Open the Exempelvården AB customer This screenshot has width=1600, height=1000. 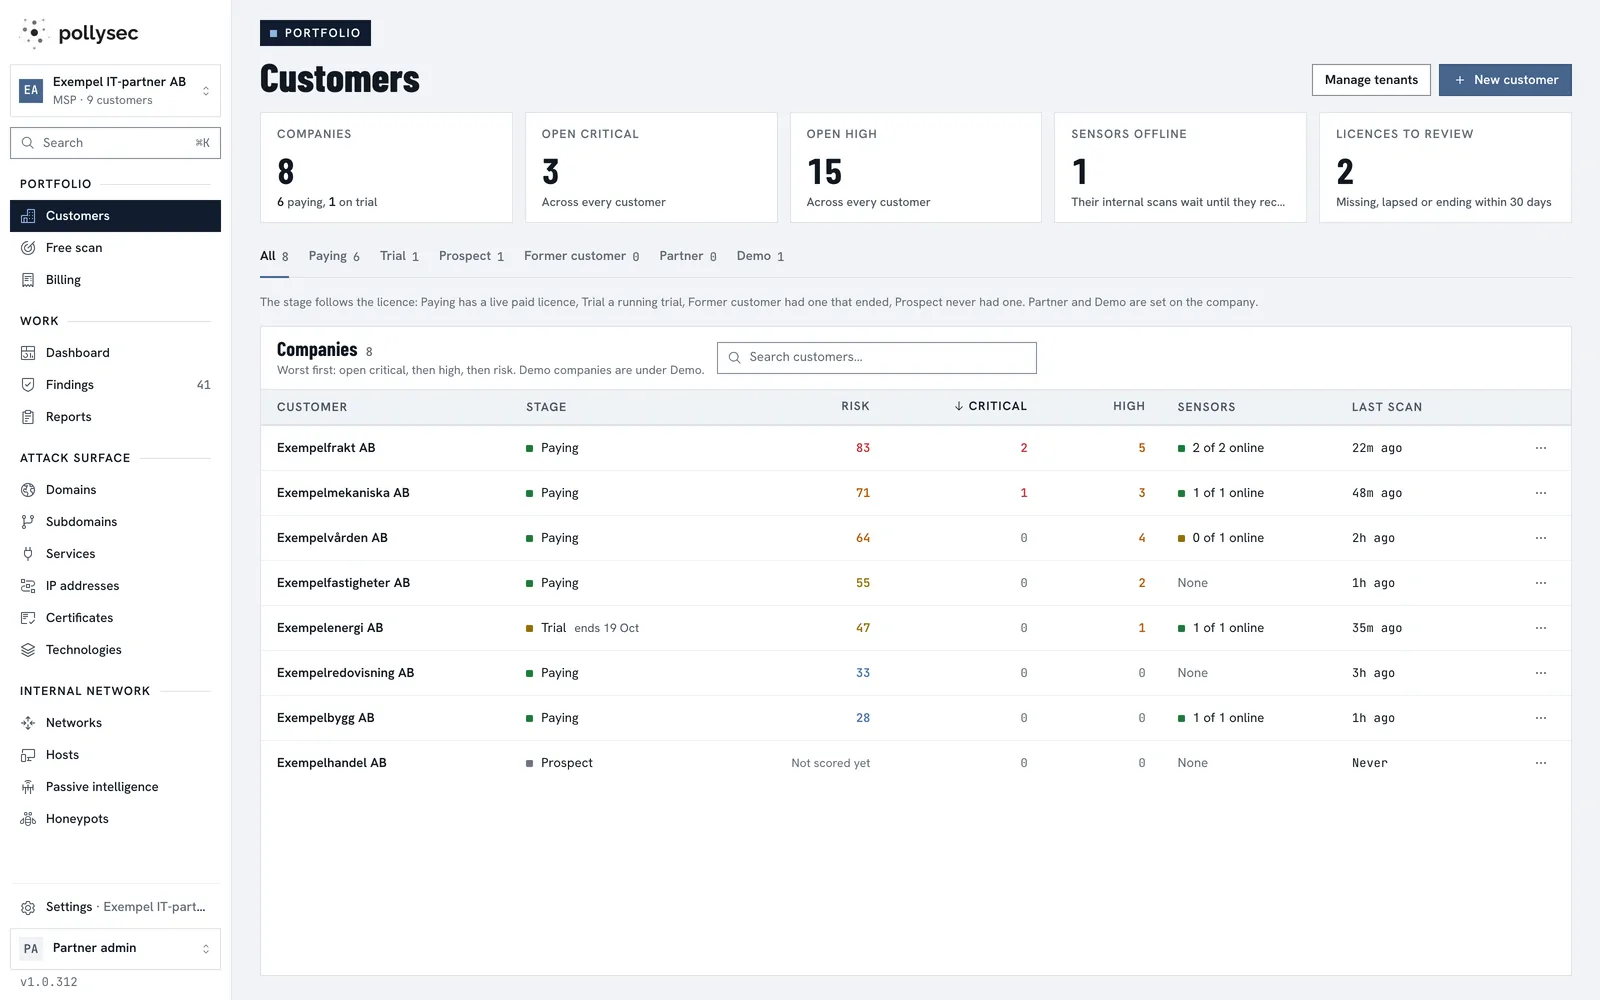(x=332, y=538)
